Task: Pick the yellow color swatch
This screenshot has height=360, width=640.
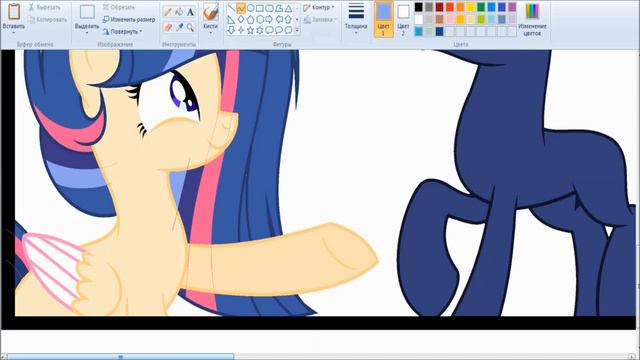Action: coord(470,7)
